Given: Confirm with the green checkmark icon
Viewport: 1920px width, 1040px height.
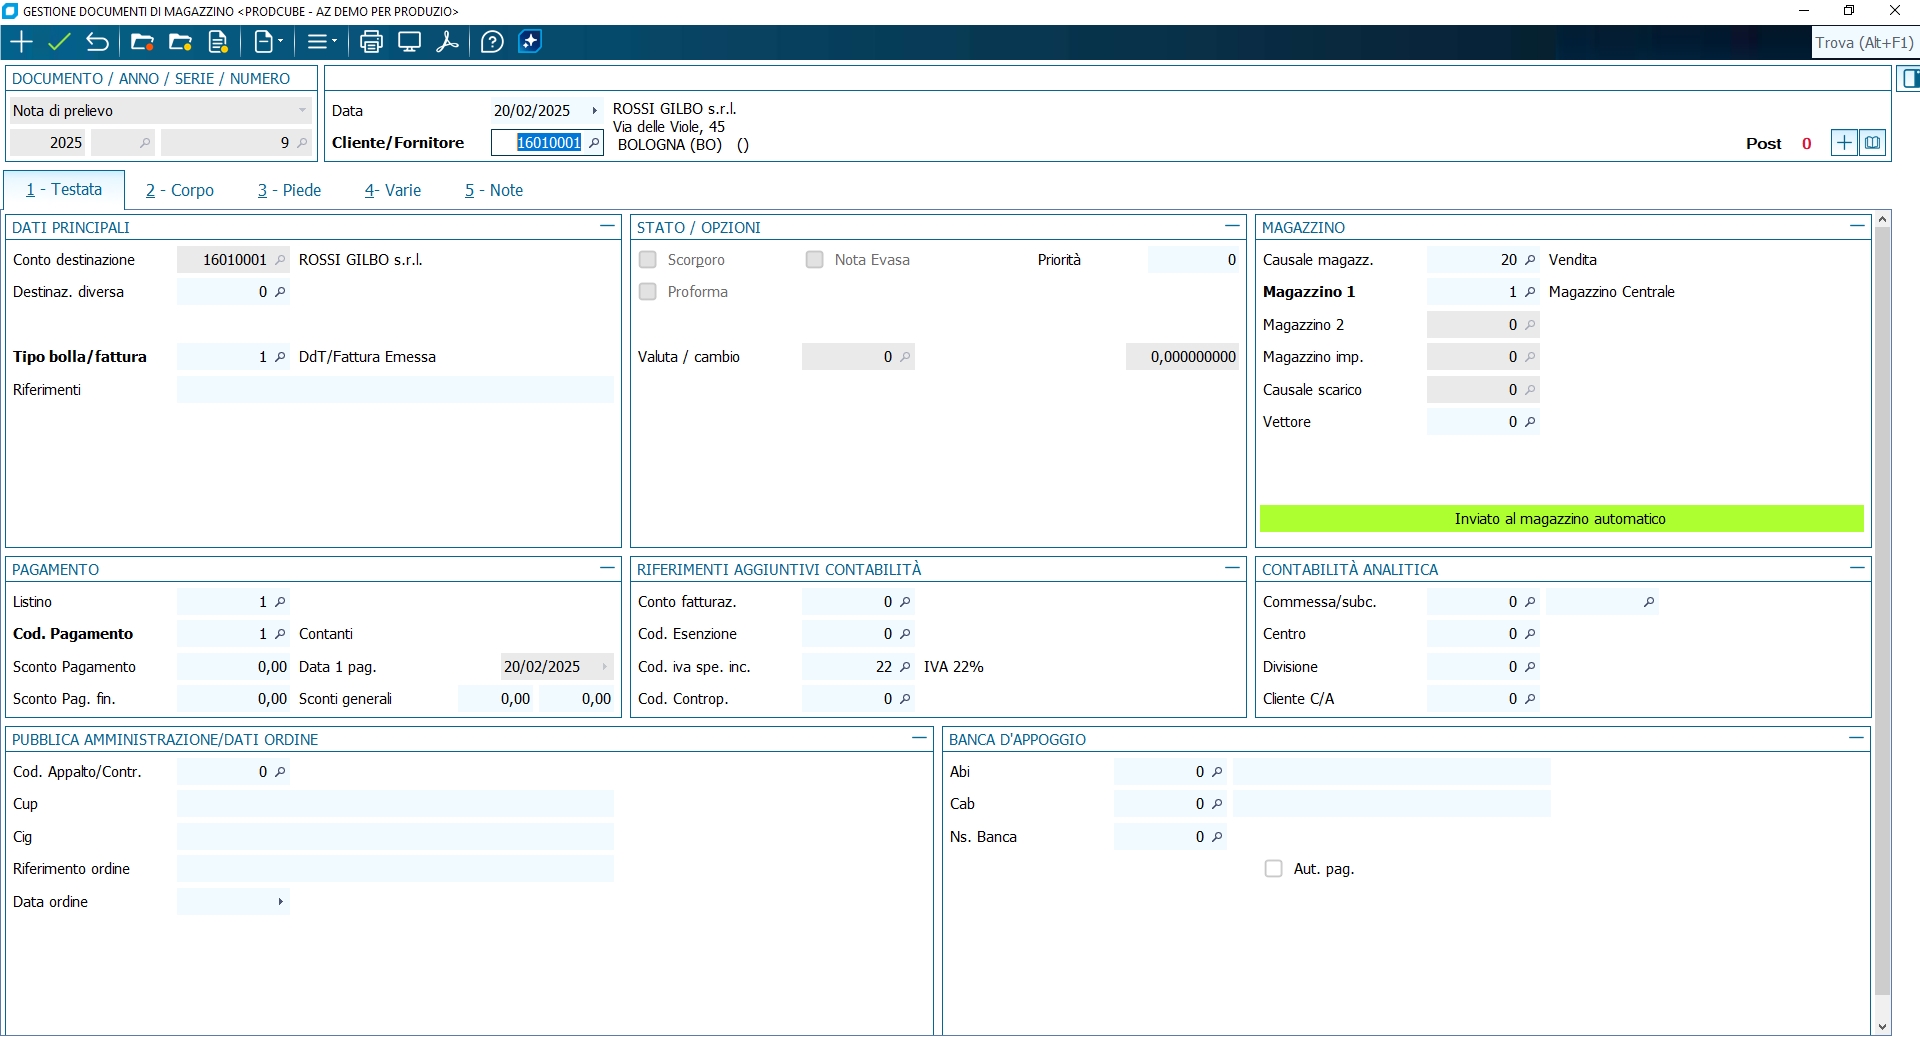Looking at the screenshot, I should click(x=59, y=42).
